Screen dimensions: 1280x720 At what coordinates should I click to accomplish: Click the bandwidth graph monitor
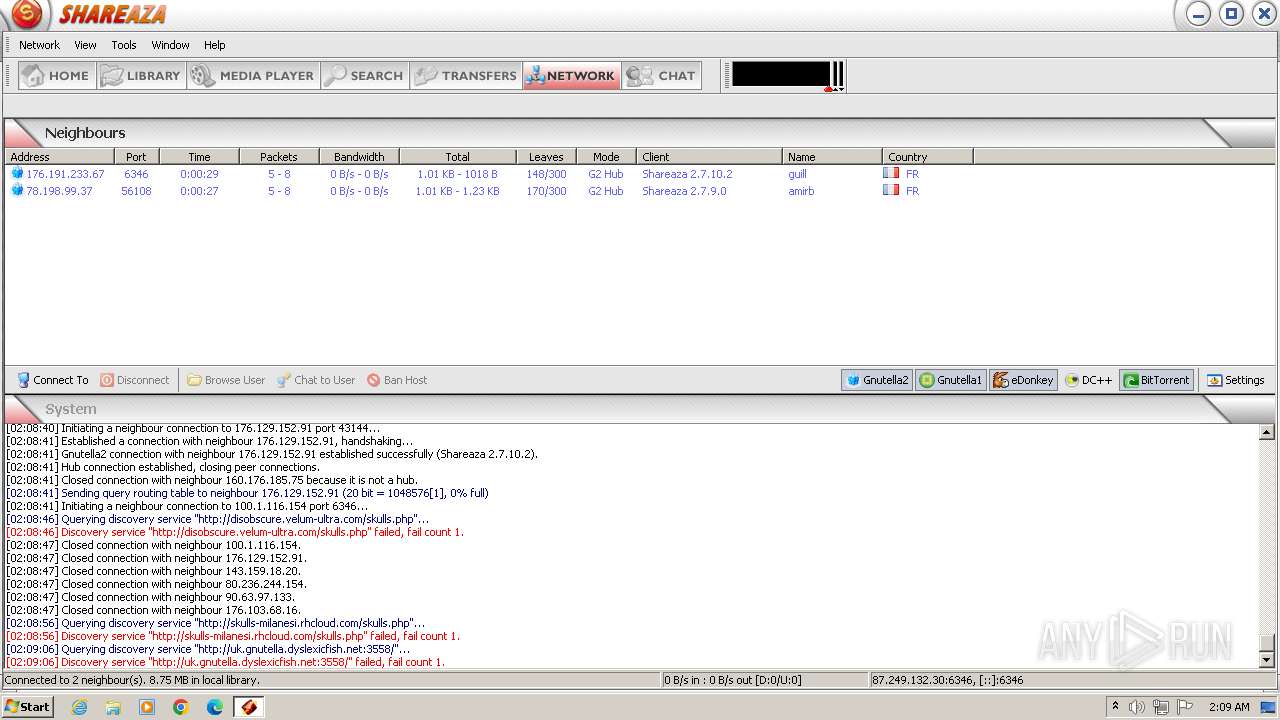point(780,75)
